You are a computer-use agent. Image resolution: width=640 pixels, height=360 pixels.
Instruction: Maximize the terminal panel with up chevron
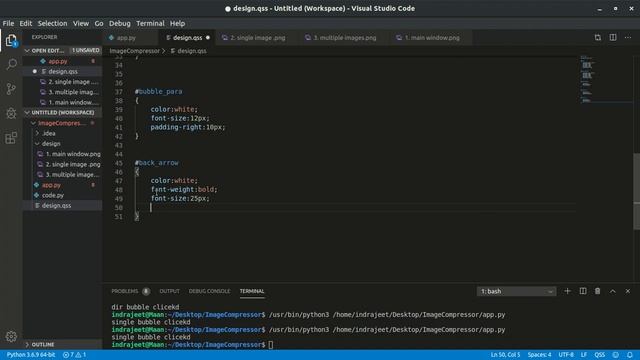[613, 291]
